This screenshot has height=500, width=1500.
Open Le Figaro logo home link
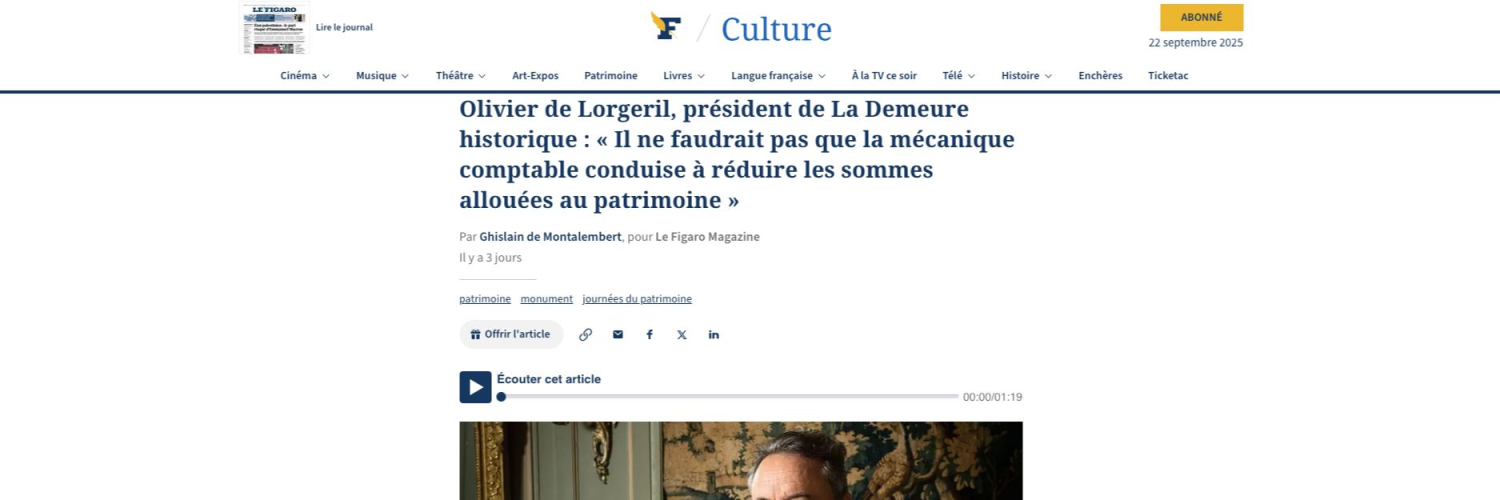click(666, 26)
